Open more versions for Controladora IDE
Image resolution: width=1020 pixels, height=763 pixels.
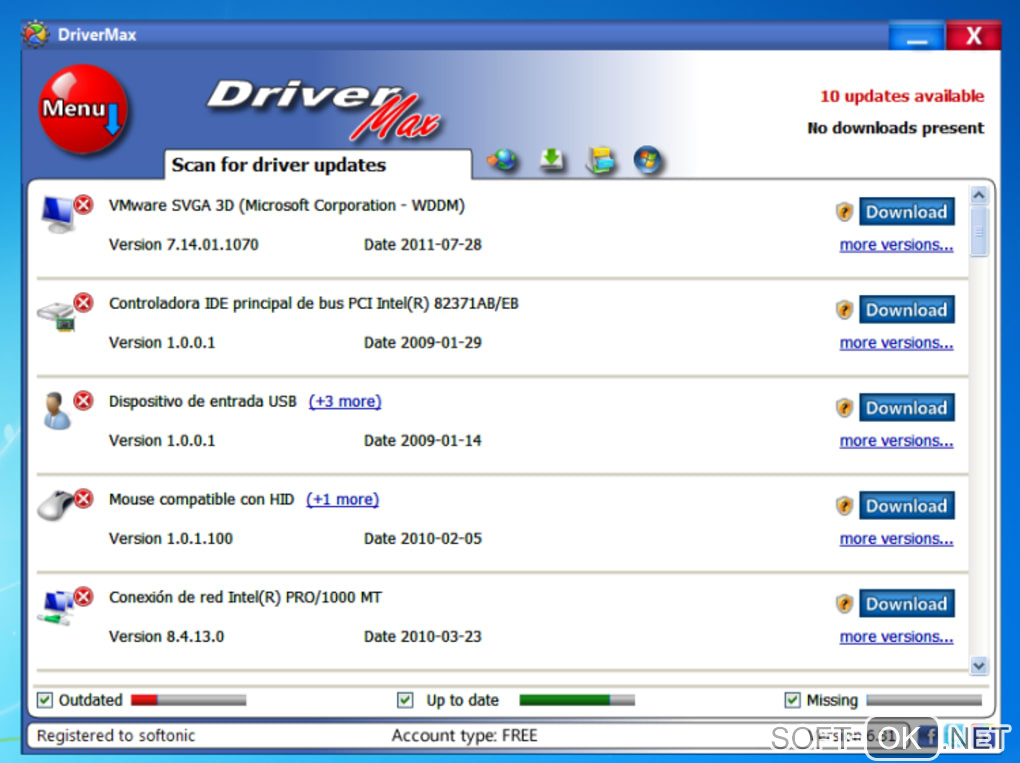(x=896, y=343)
